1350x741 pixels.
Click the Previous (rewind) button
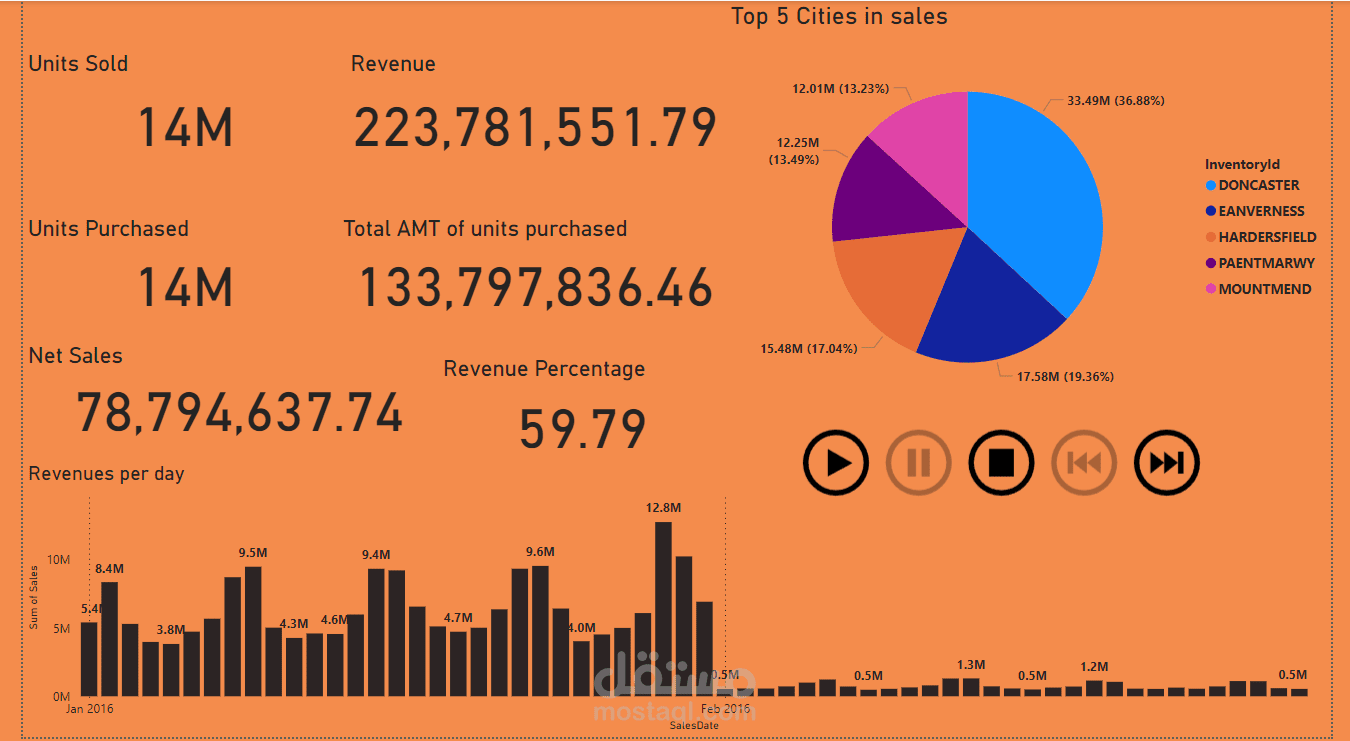pyautogui.click(x=1084, y=462)
